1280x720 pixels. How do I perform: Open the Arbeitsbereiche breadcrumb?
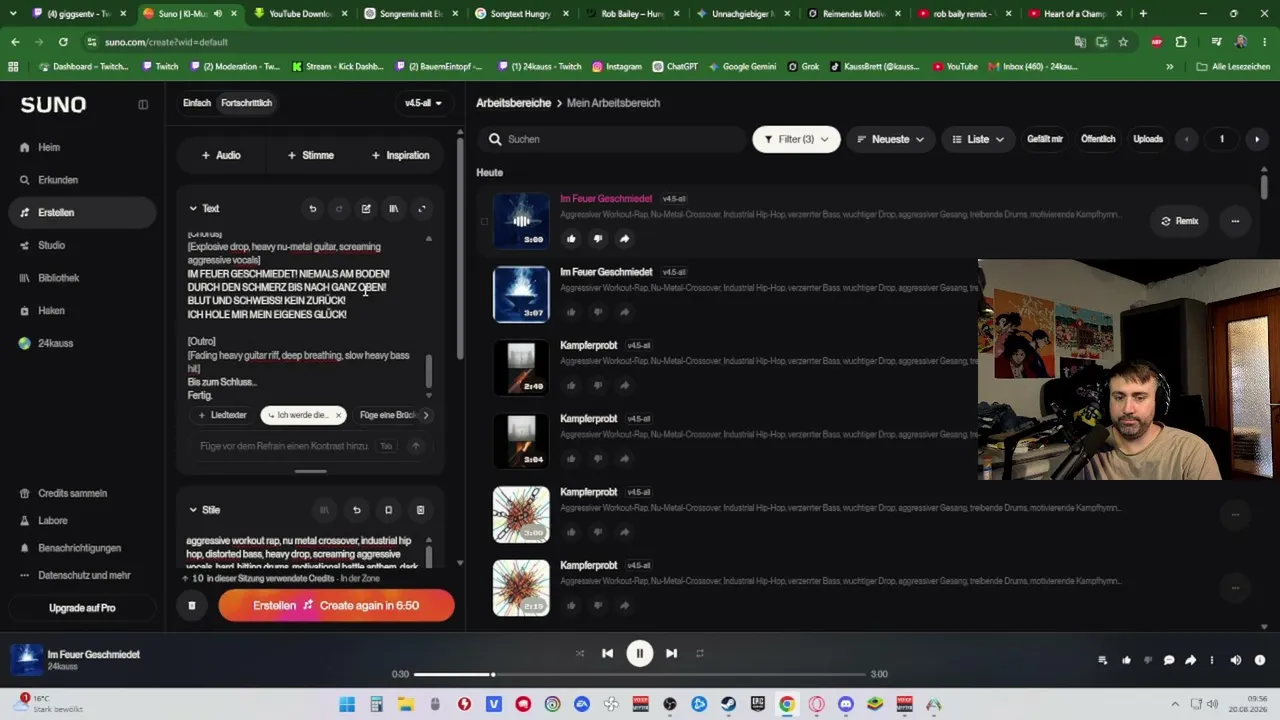point(514,103)
